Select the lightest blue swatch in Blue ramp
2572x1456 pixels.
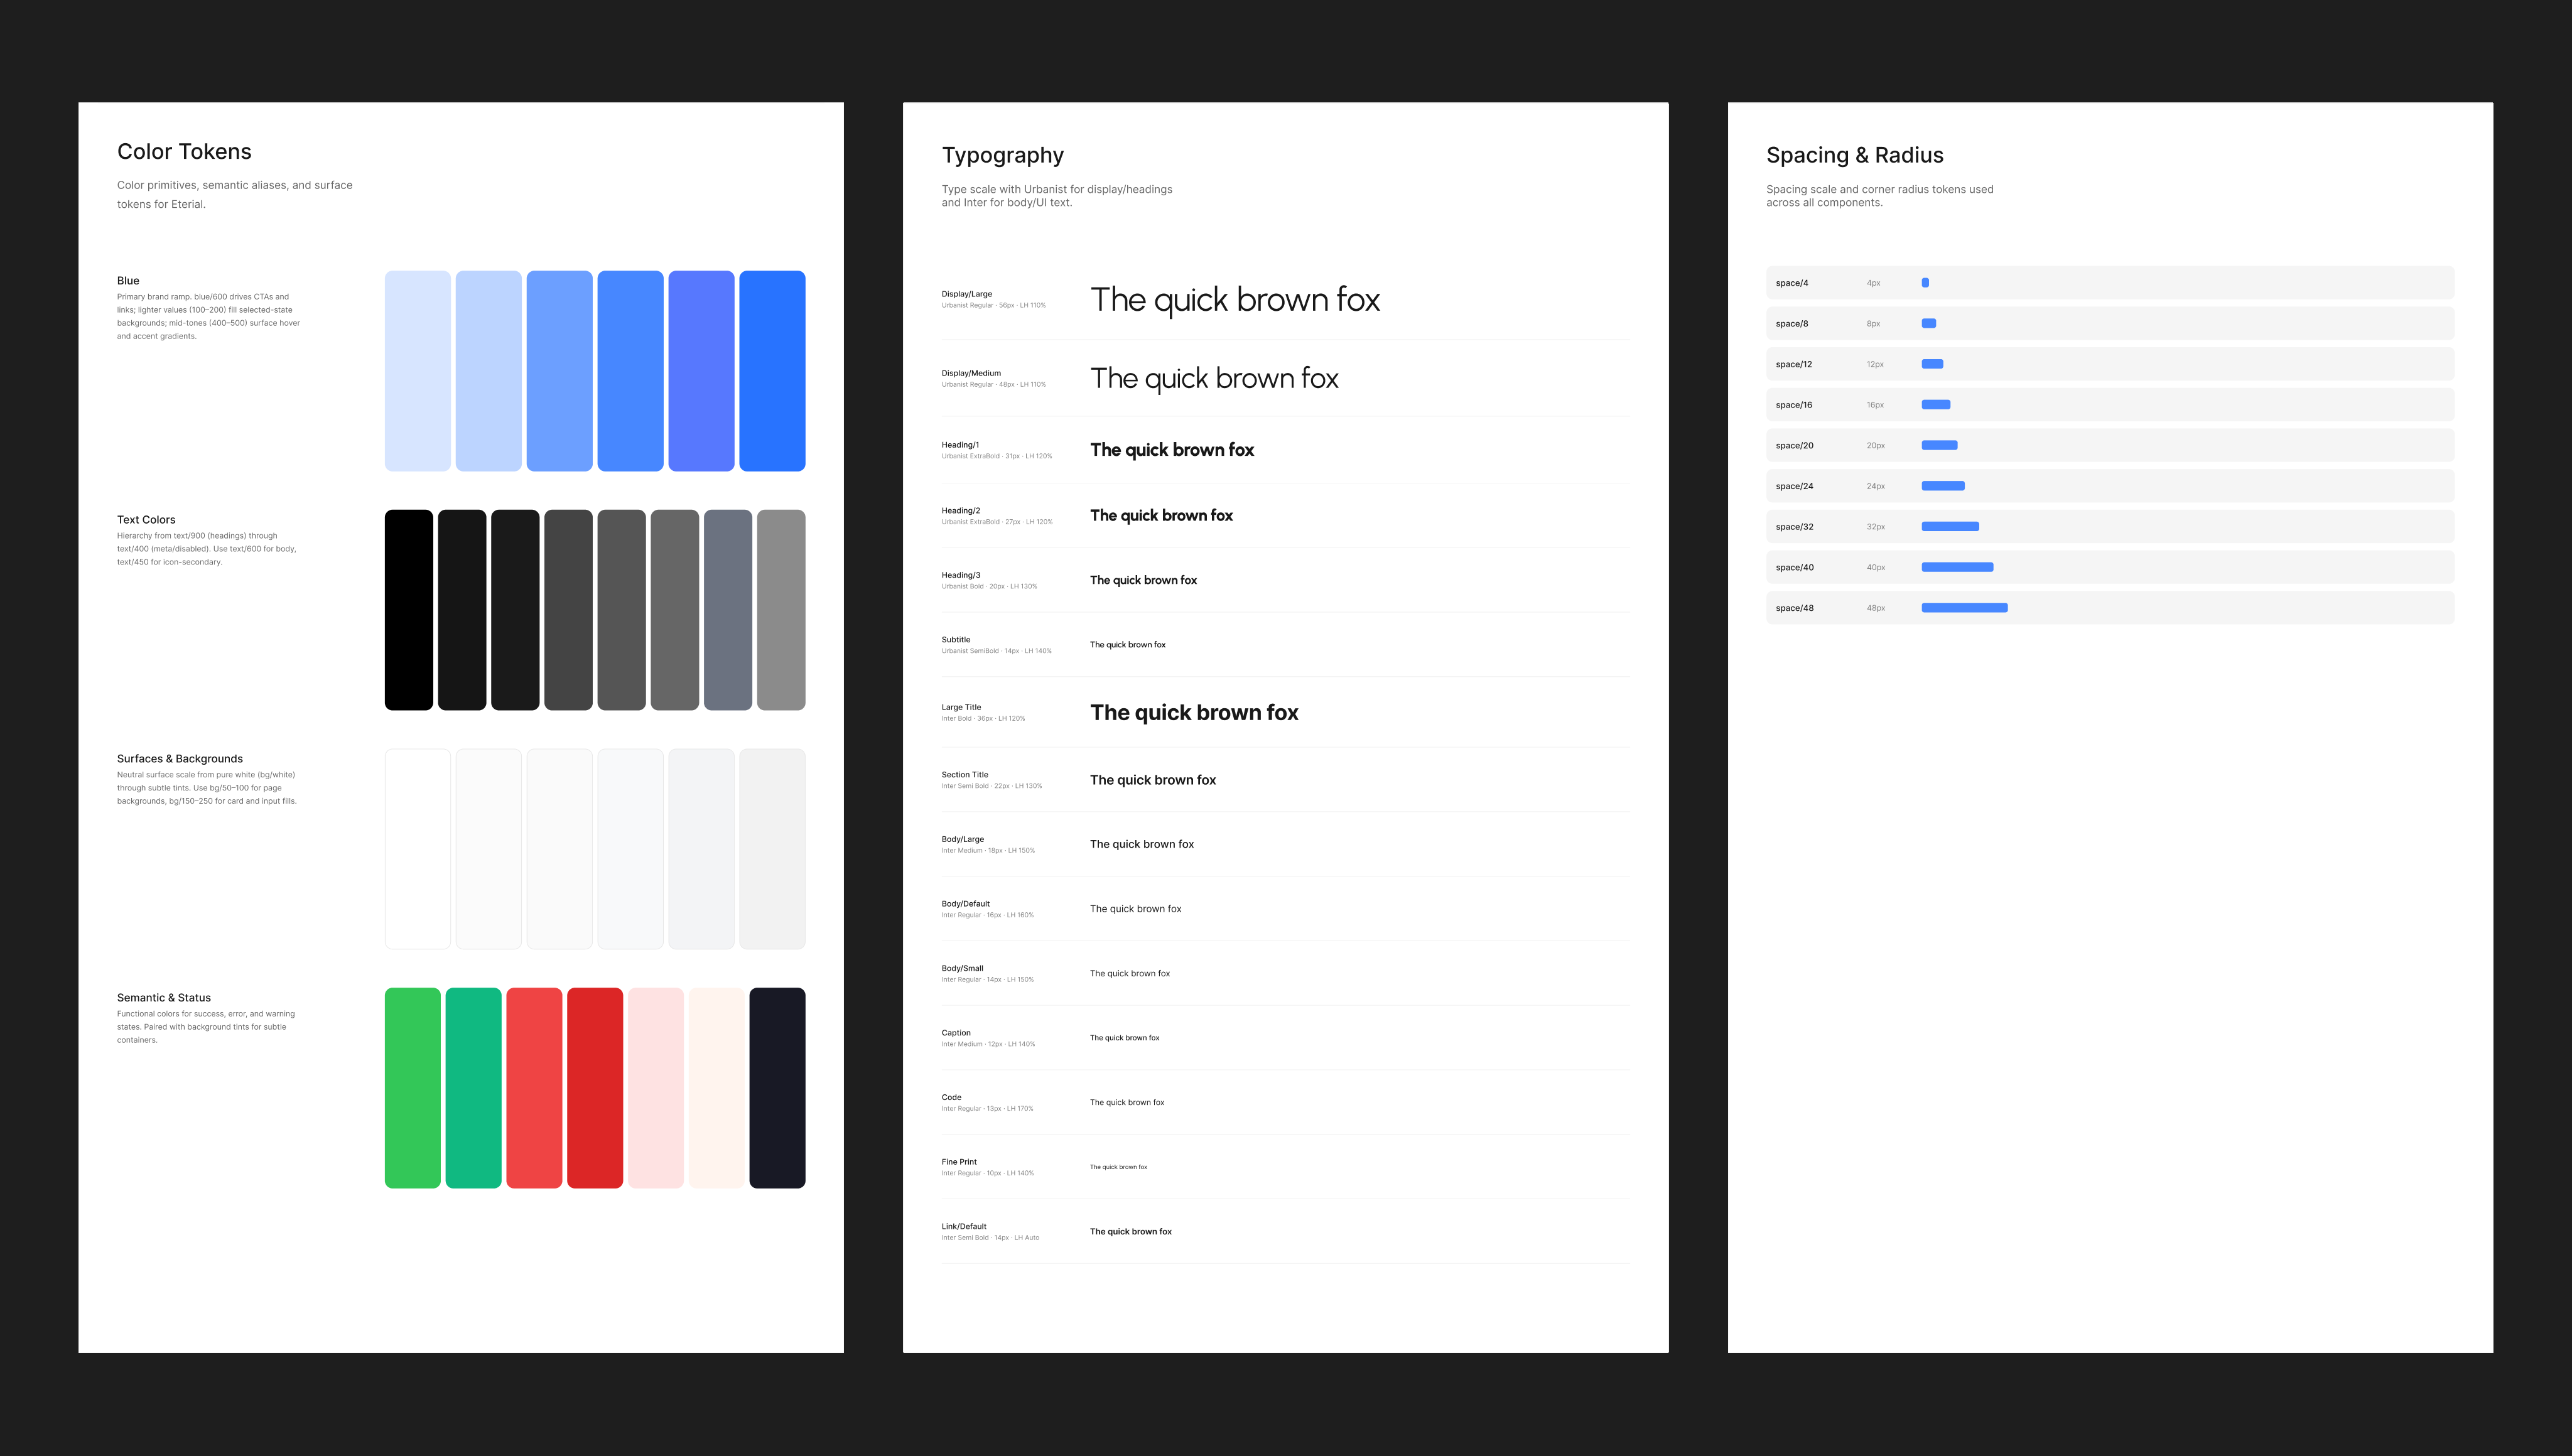click(417, 371)
